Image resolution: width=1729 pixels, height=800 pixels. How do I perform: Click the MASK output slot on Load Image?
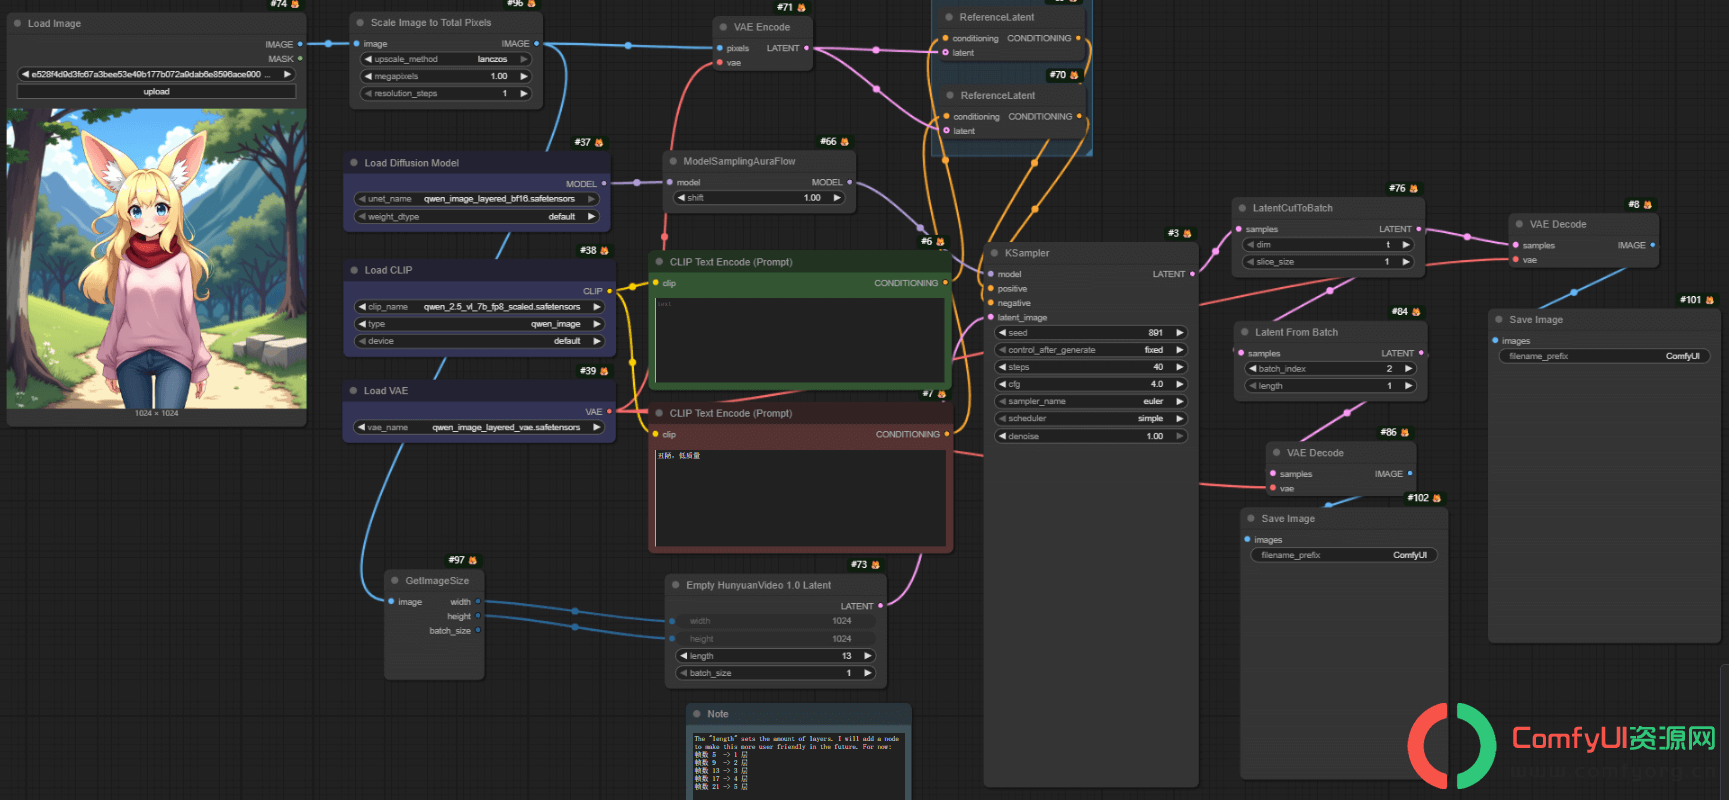[299, 59]
